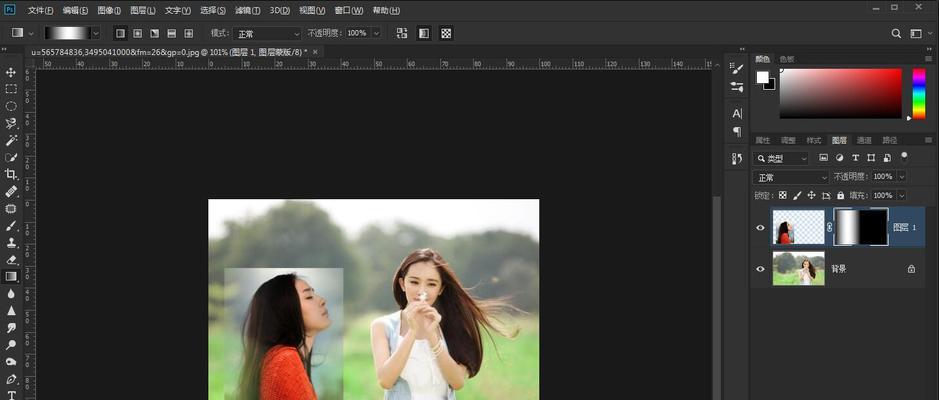Select the 图层 1 layer mask thumbnail
The image size is (939, 400).
click(x=861, y=227)
